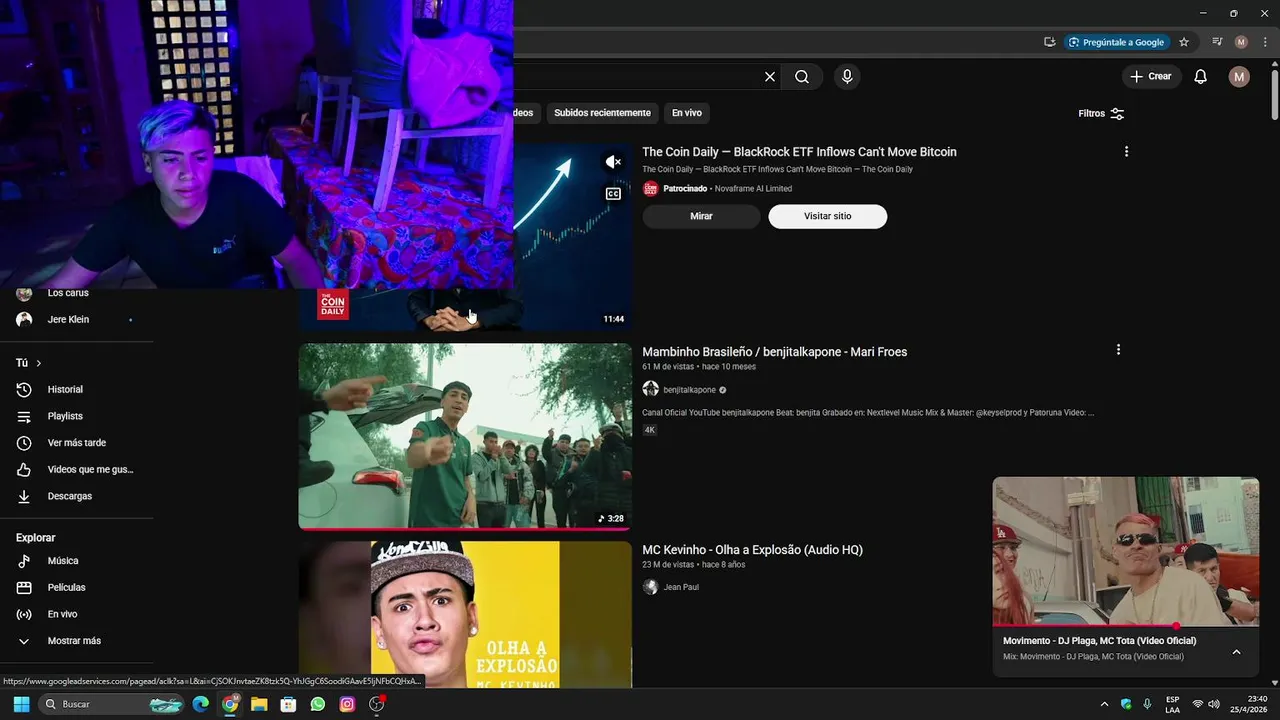
Task: Click the install app icon in address bar
Action: click(1049, 42)
